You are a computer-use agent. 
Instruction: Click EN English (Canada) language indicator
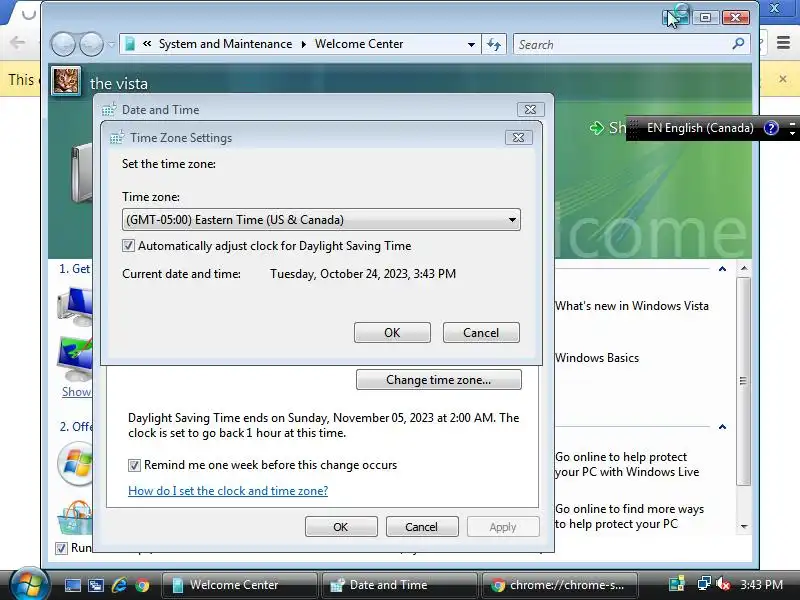tap(700, 128)
